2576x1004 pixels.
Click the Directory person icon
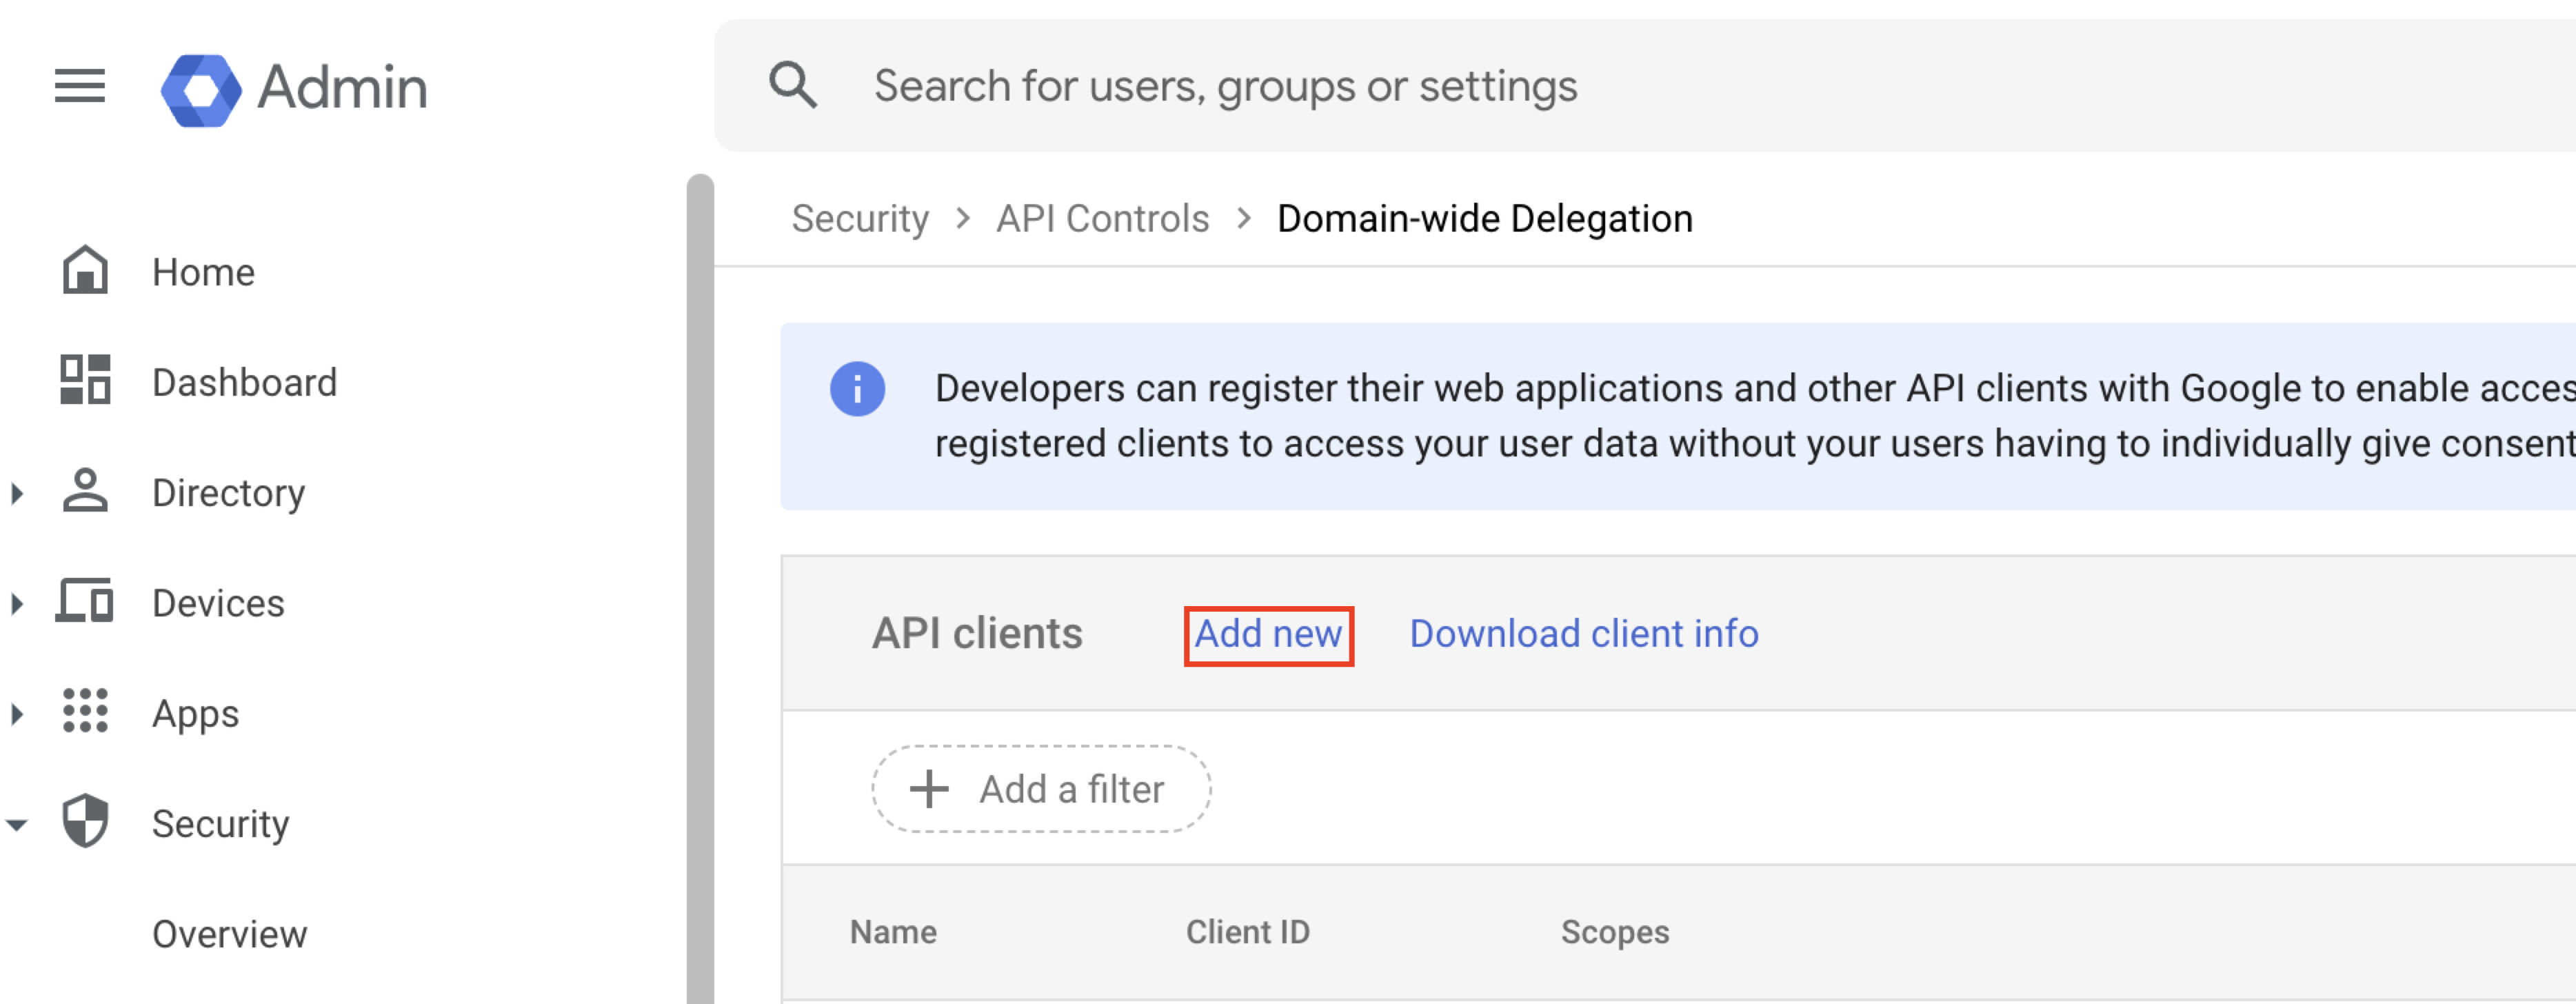85,491
